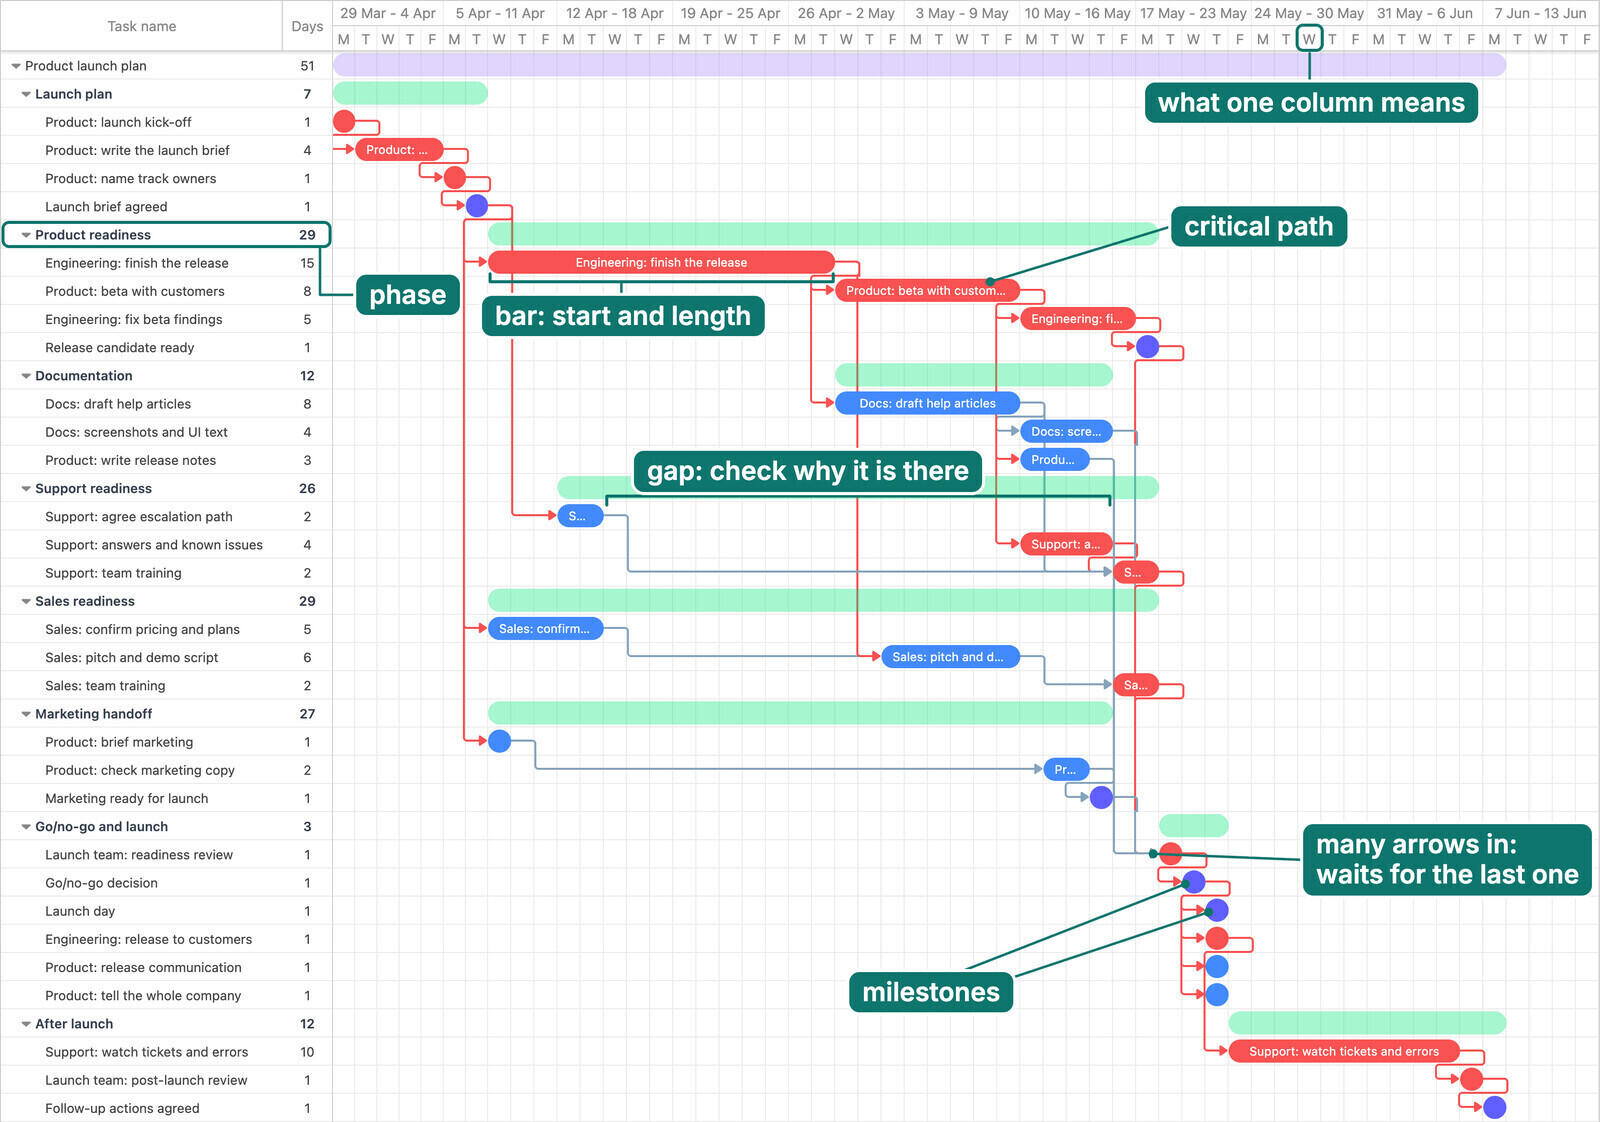Select 'Sales: team training' row
The image size is (1600, 1122).
pos(166,686)
